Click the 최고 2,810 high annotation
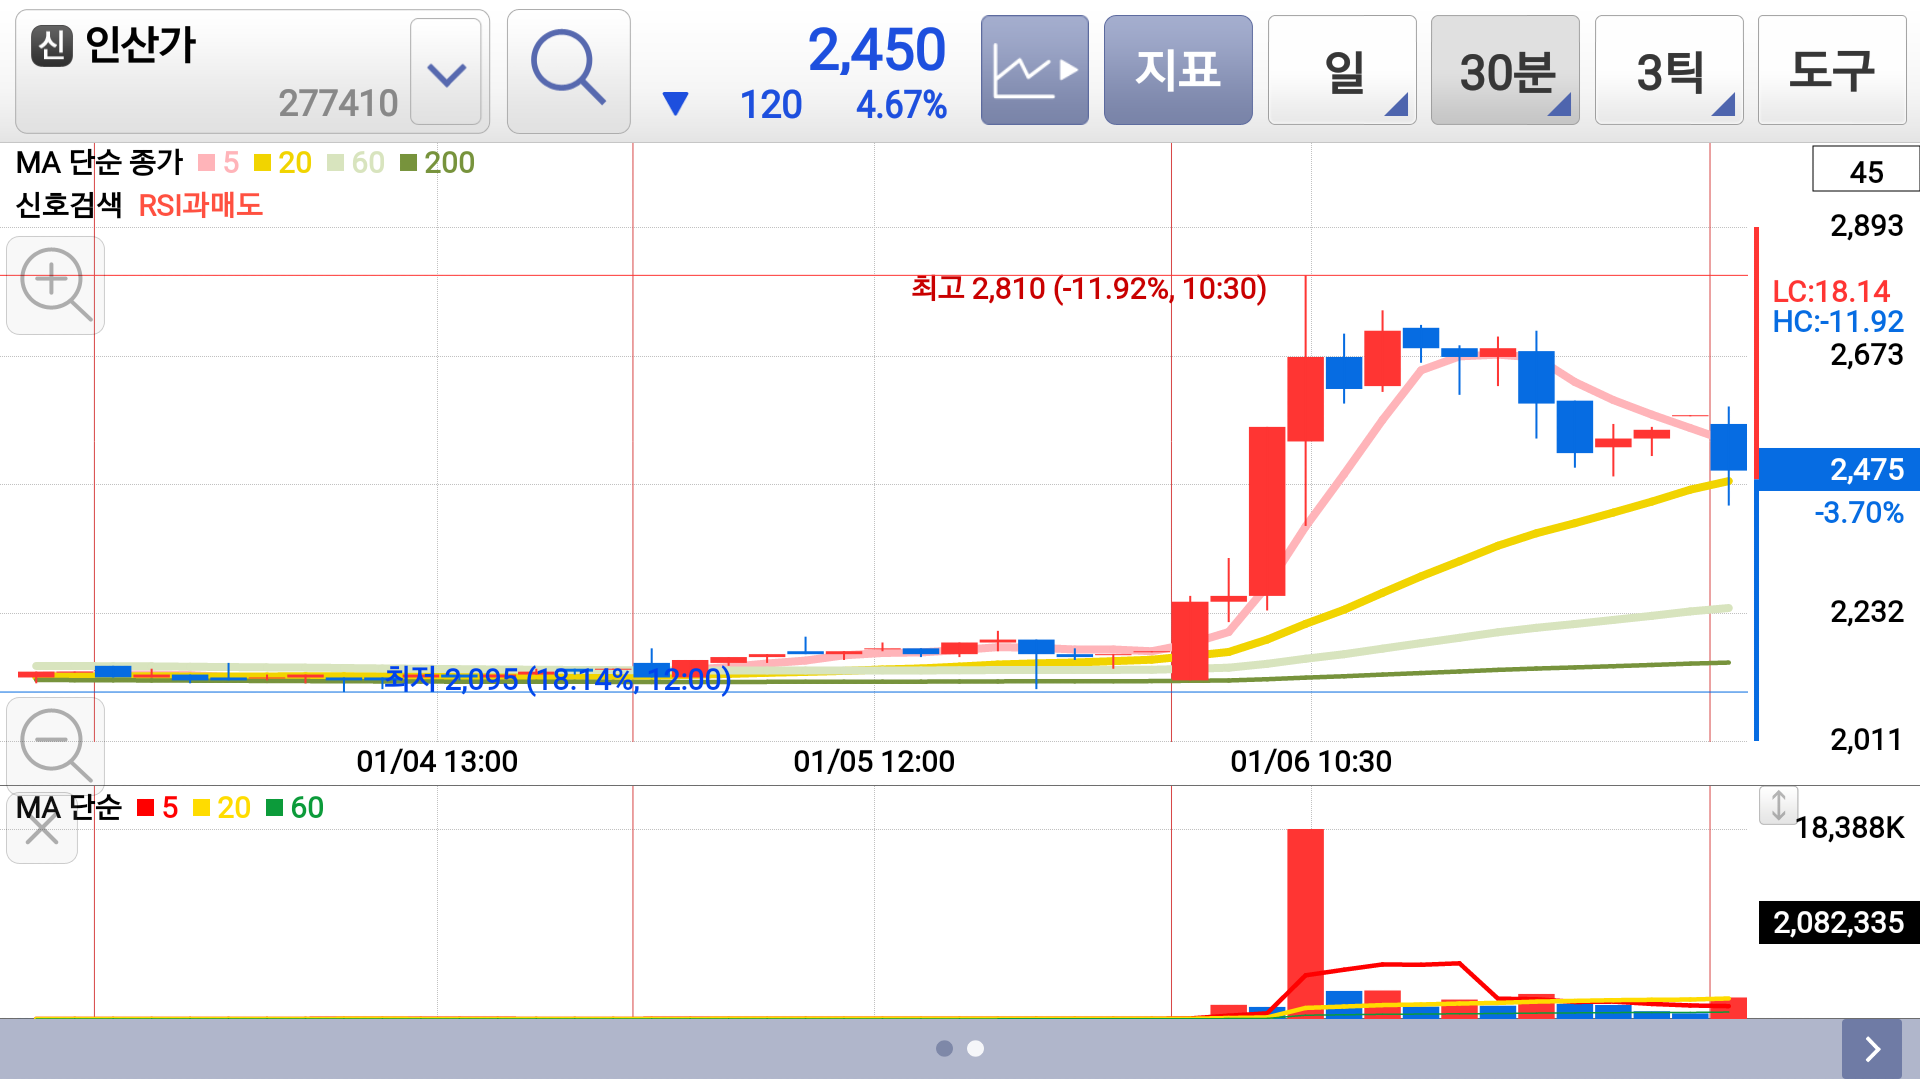 [1089, 289]
